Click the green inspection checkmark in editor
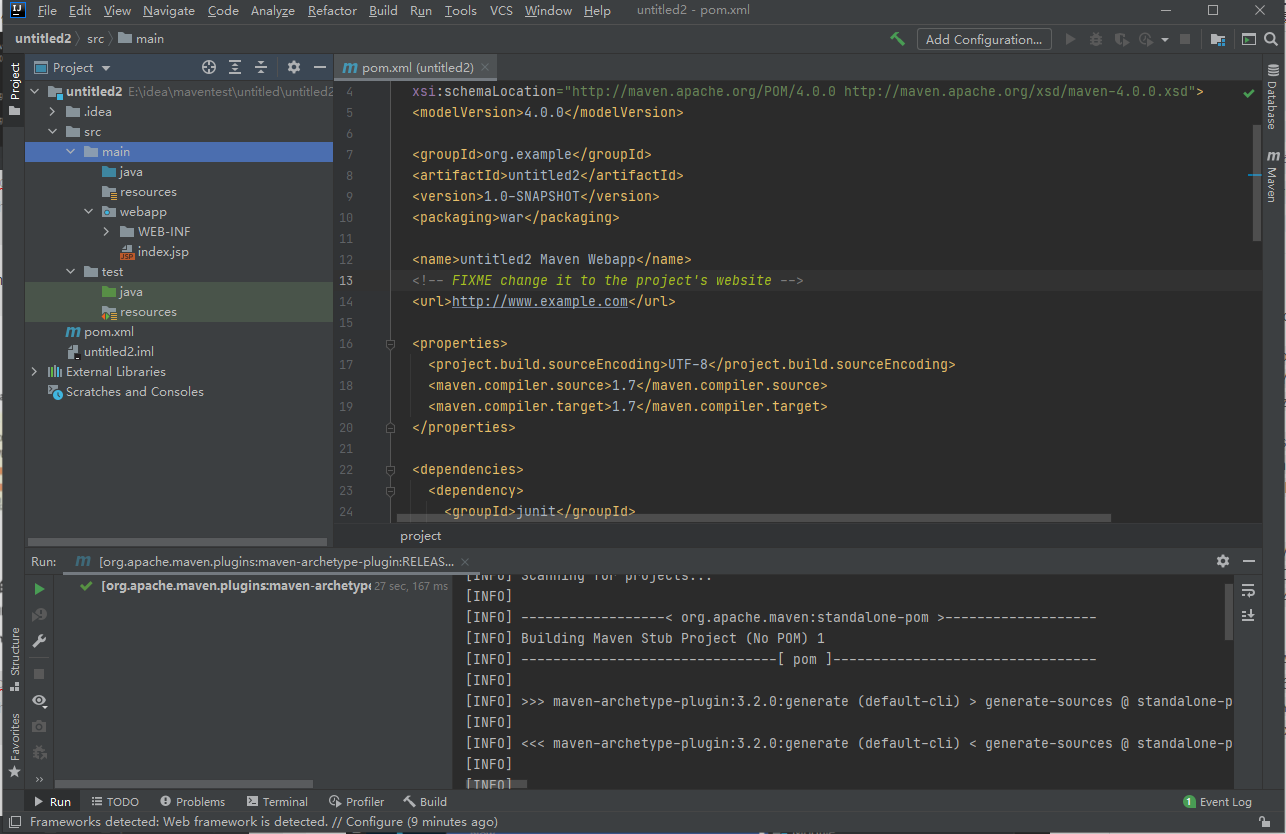 pyautogui.click(x=1248, y=92)
